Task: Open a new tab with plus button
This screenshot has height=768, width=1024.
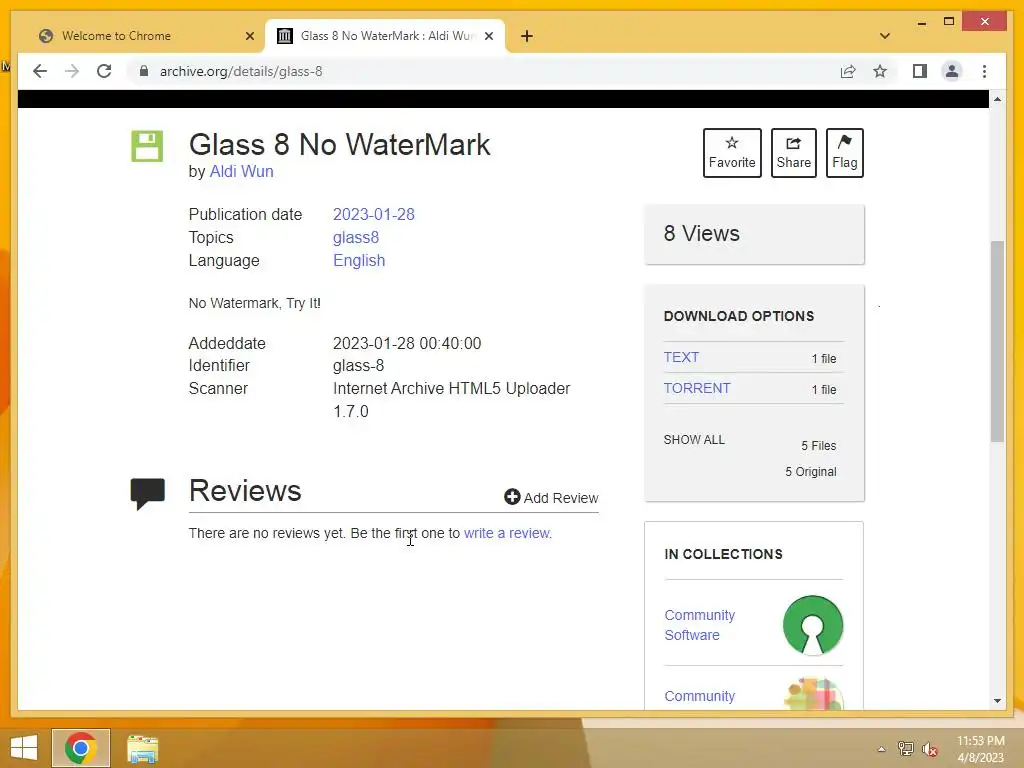Action: 527,36
